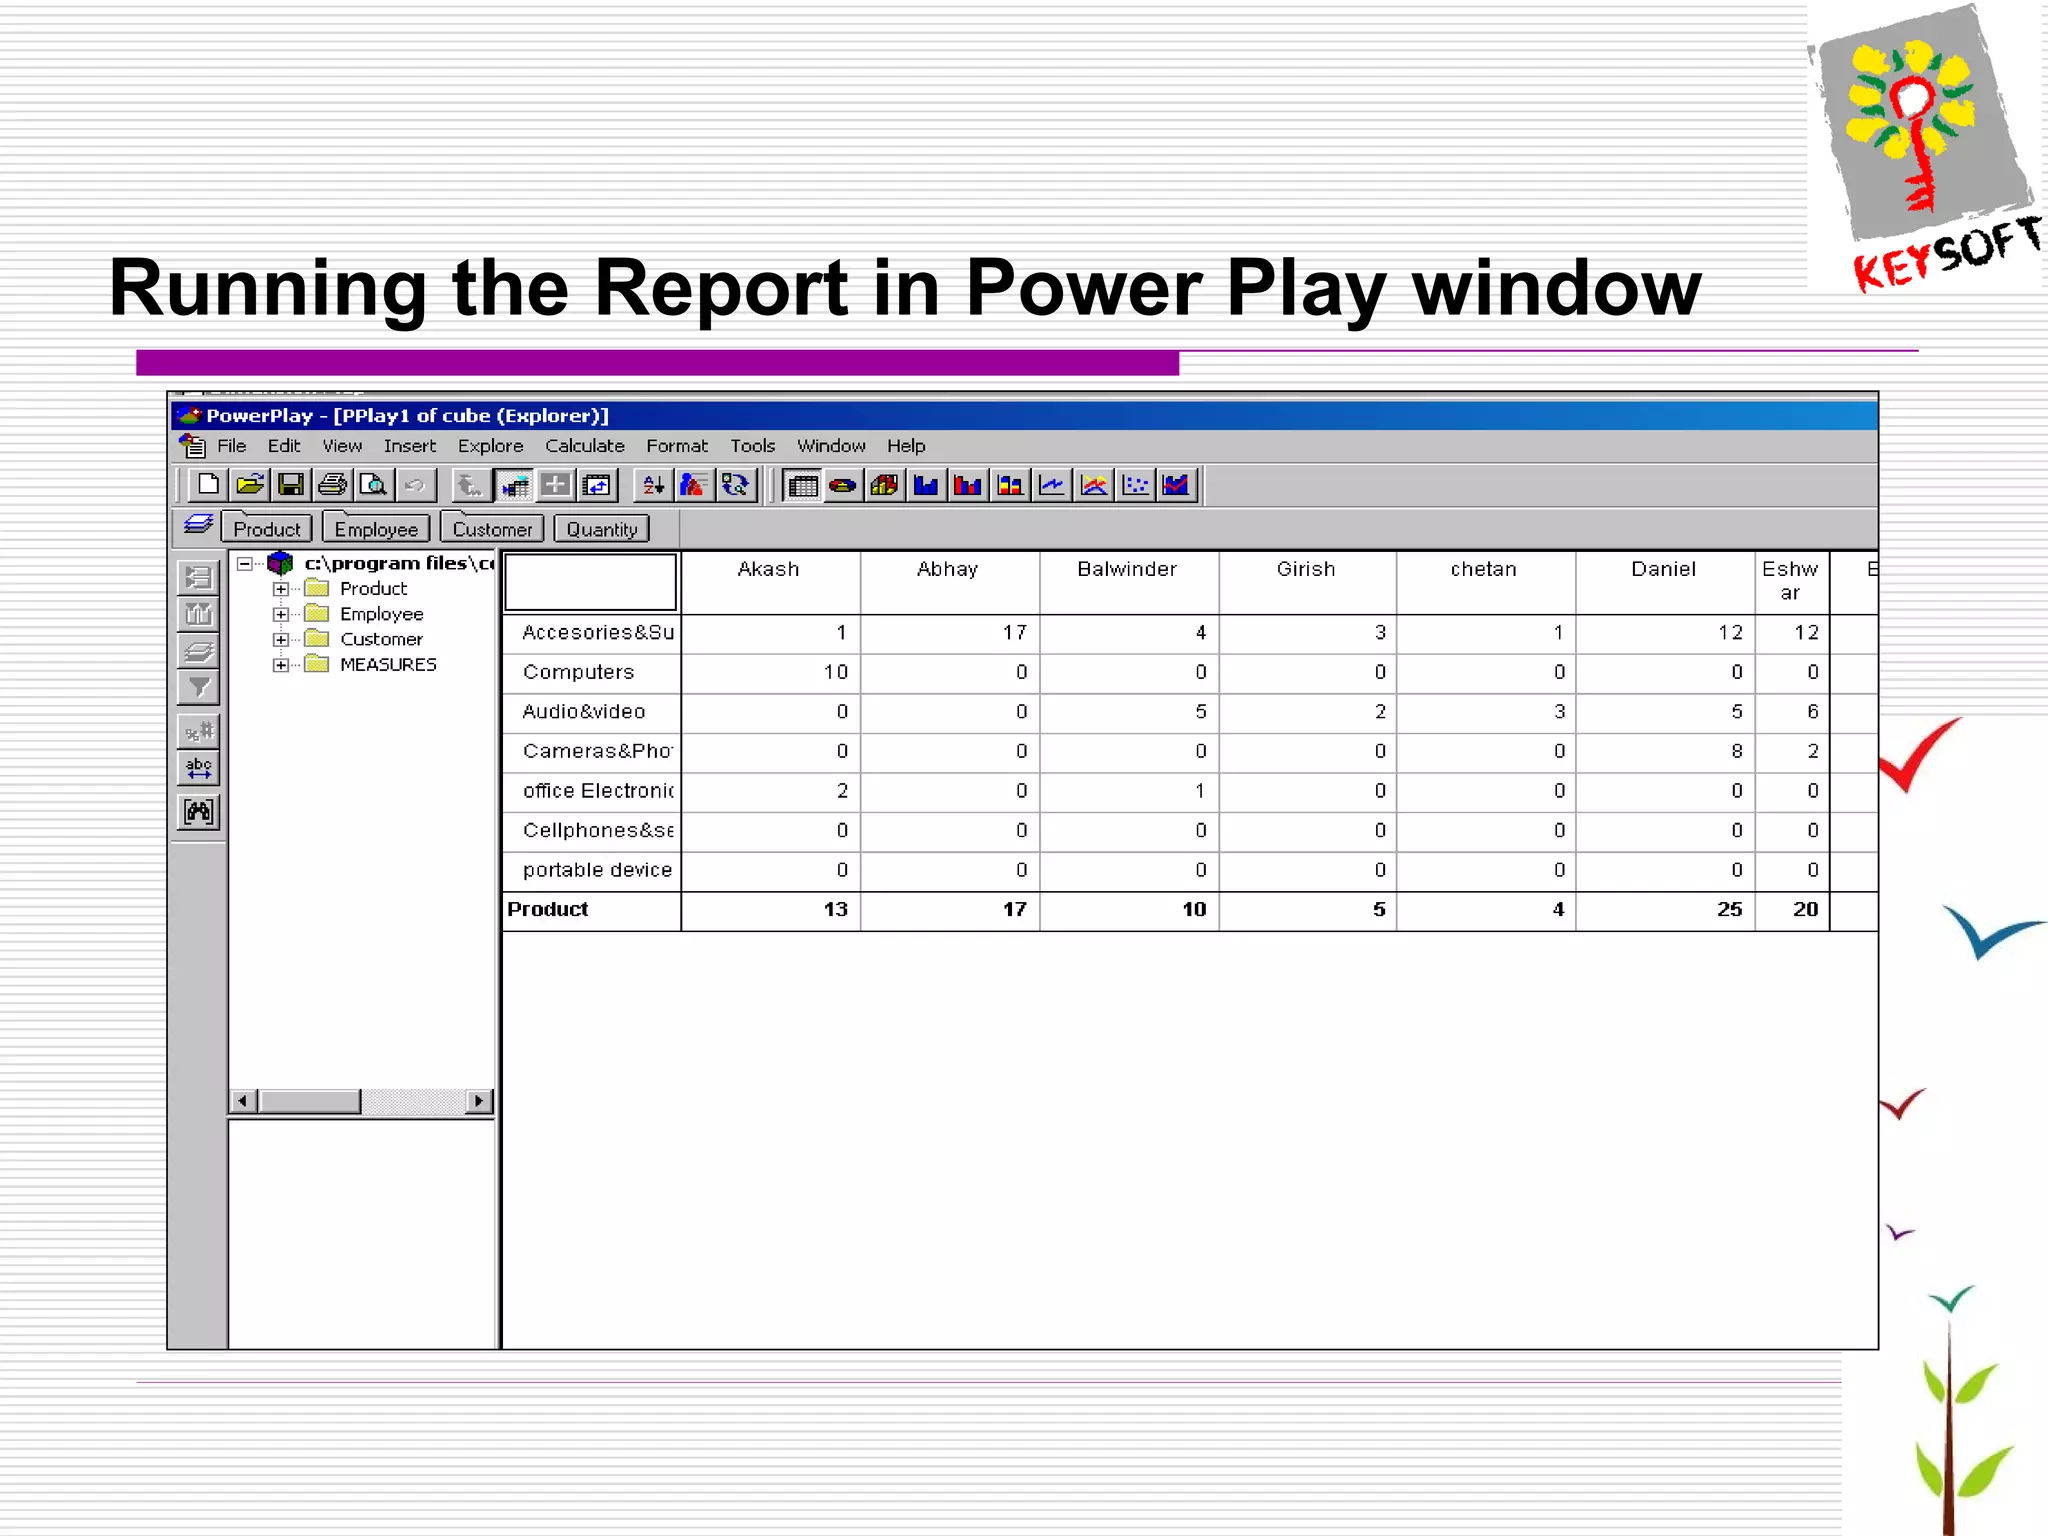Open Print Preview magnifier icon
Image resolution: width=2048 pixels, height=1536 pixels.
374,486
